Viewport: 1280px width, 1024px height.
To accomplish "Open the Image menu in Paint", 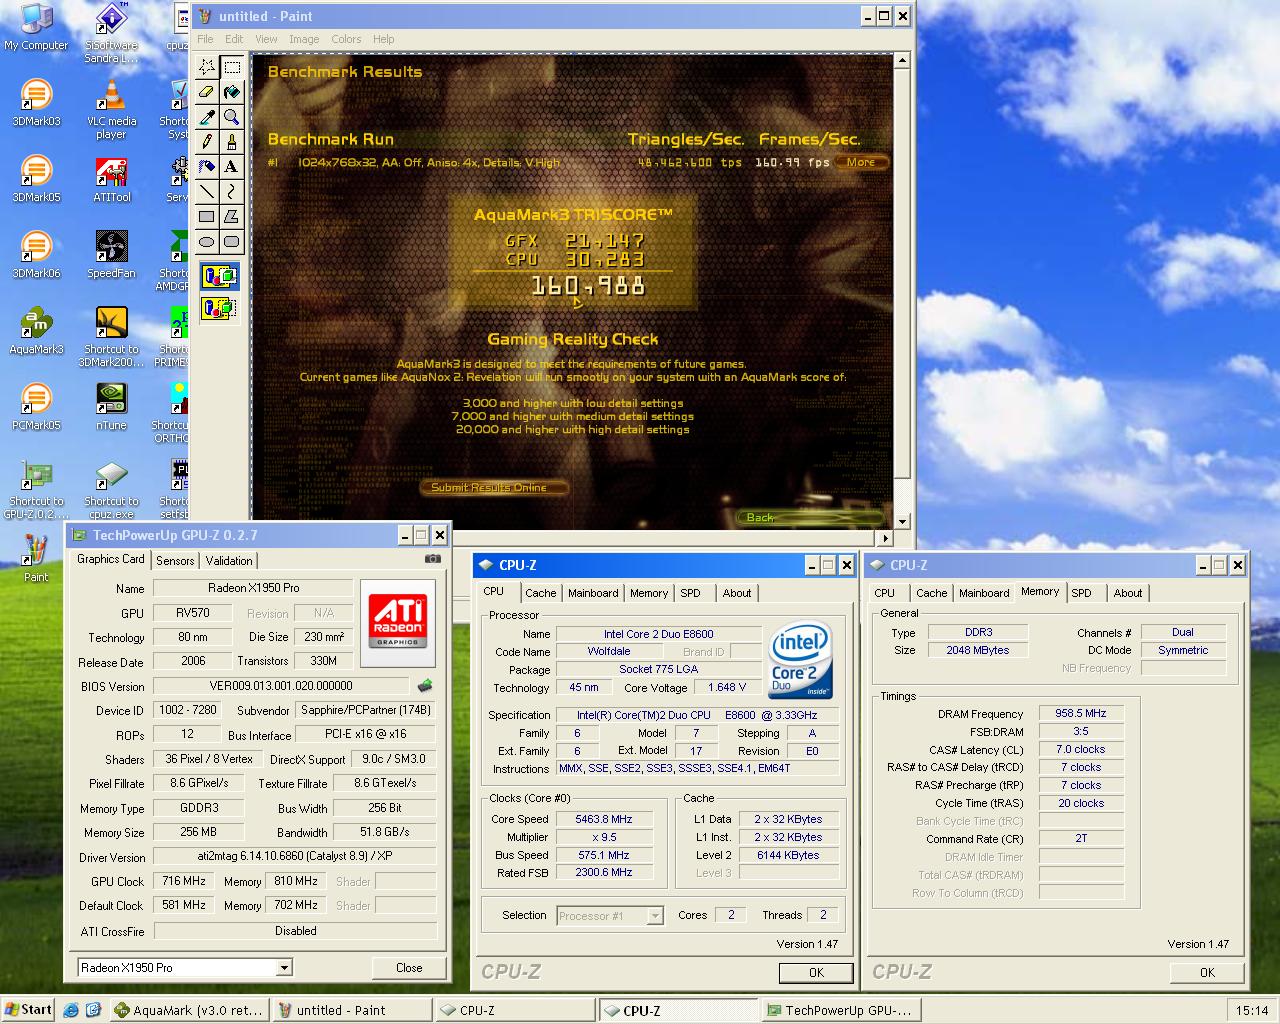I will (304, 39).
